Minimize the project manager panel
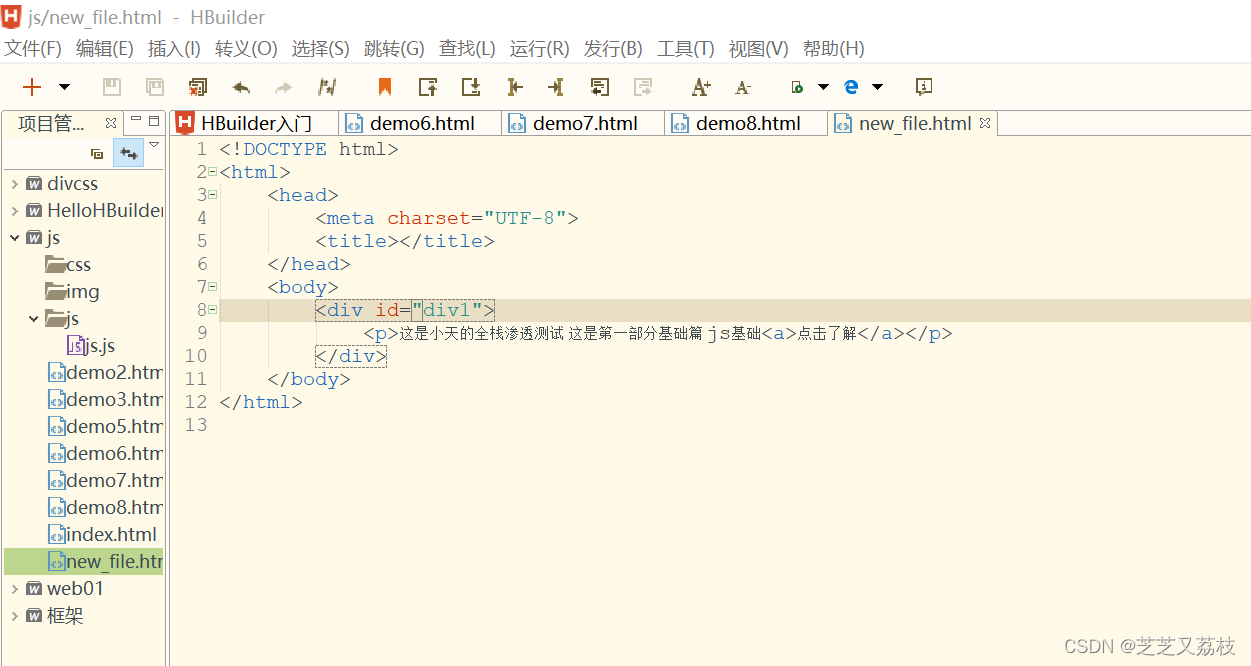This screenshot has height=666, width=1251. point(136,120)
